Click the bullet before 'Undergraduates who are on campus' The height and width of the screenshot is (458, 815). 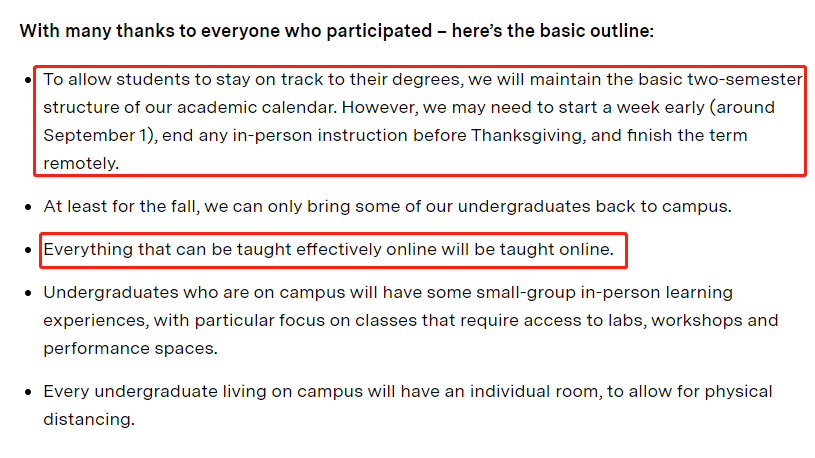[28, 293]
